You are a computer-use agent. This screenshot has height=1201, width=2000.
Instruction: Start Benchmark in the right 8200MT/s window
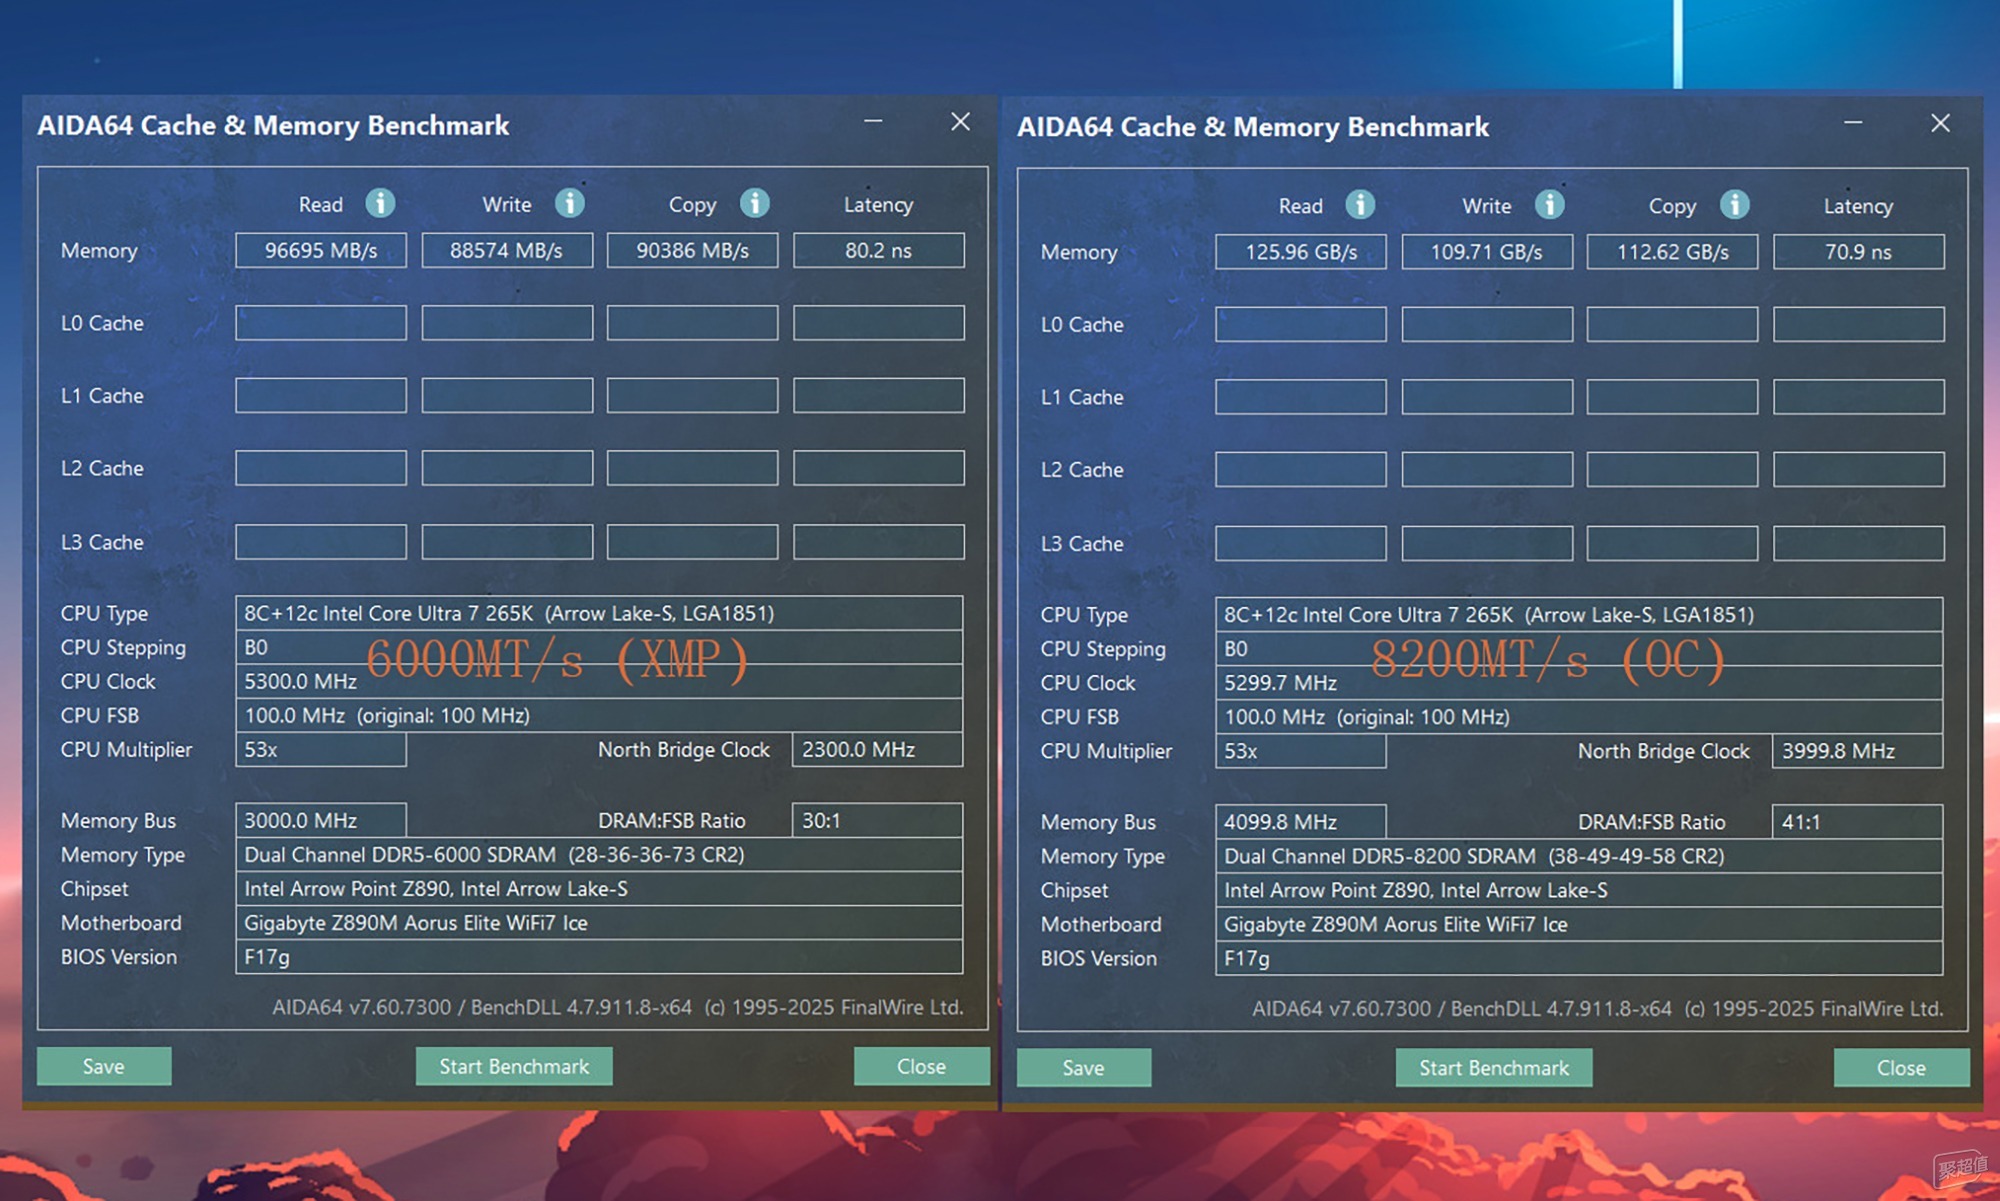tap(1493, 1068)
